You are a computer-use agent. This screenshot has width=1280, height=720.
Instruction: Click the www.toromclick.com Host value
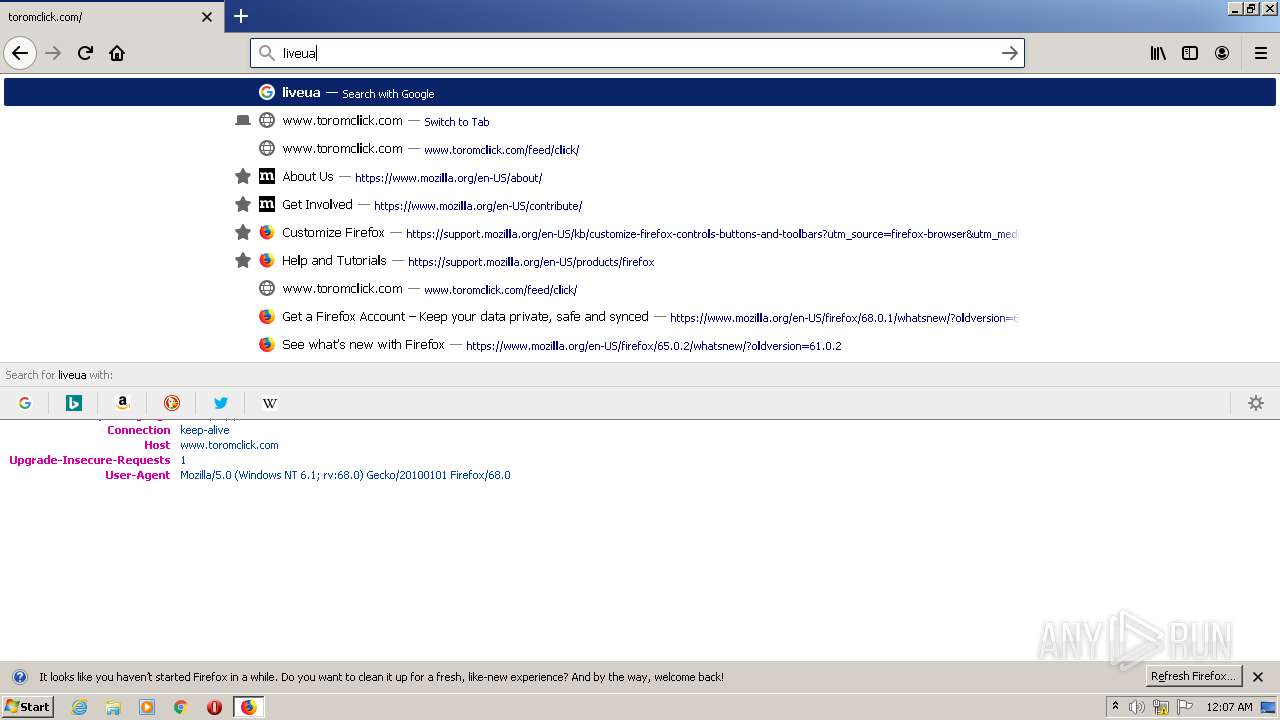click(x=229, y=445)
